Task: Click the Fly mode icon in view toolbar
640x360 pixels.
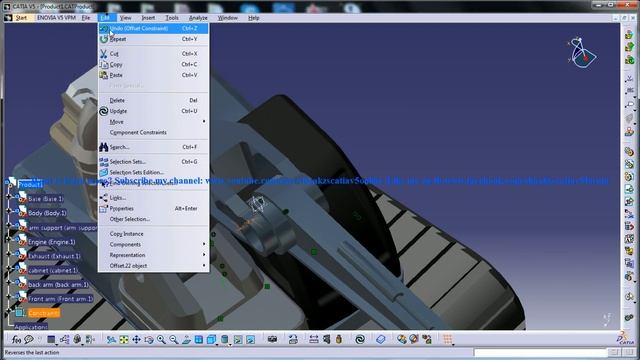Action: 111,339
